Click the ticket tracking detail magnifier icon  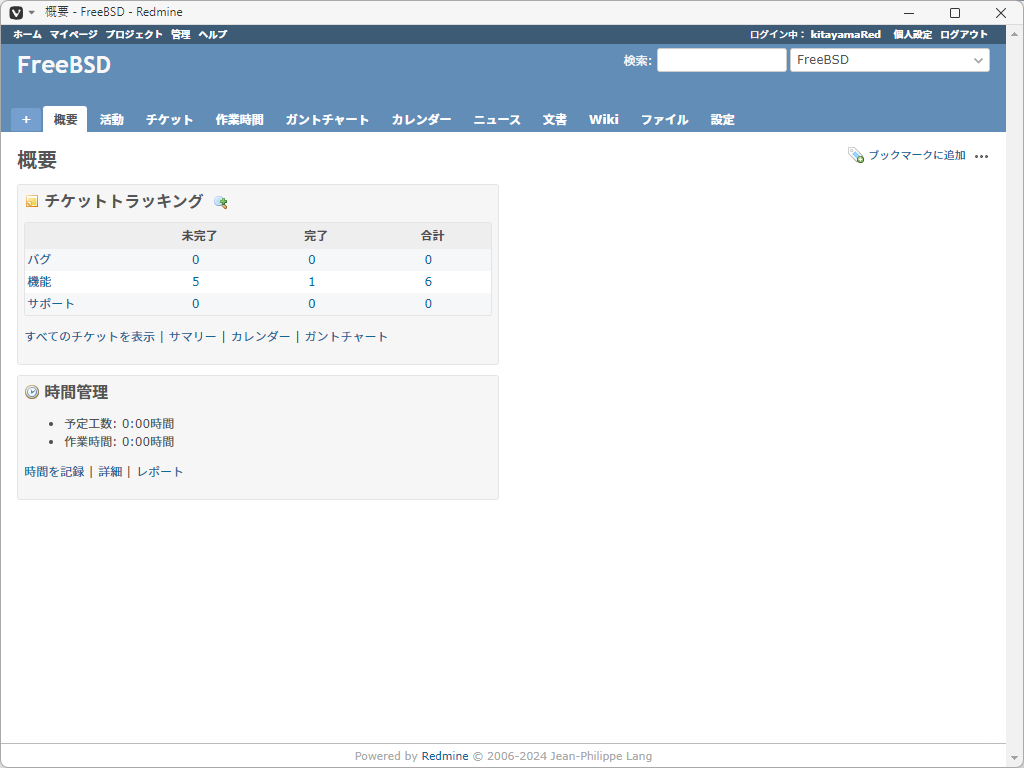(221, 202)
